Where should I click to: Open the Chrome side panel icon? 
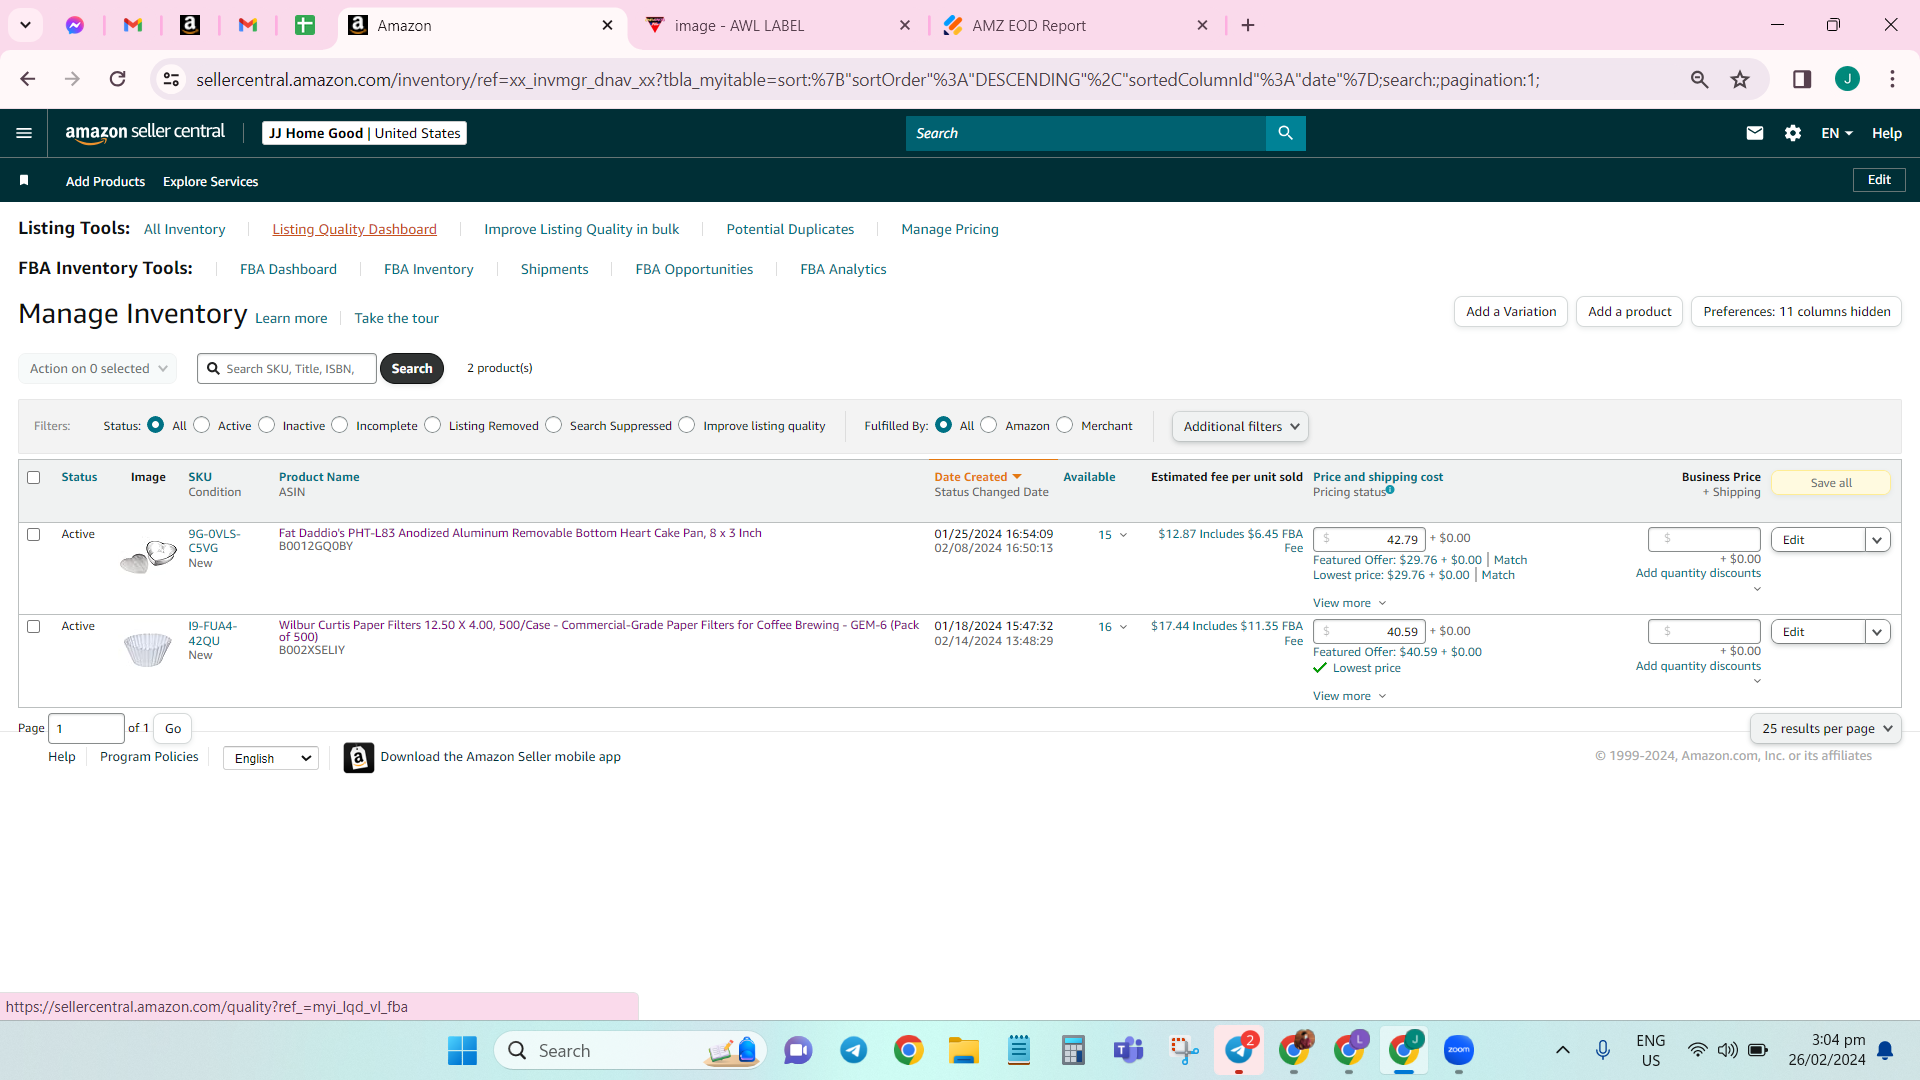[1802, 79]
